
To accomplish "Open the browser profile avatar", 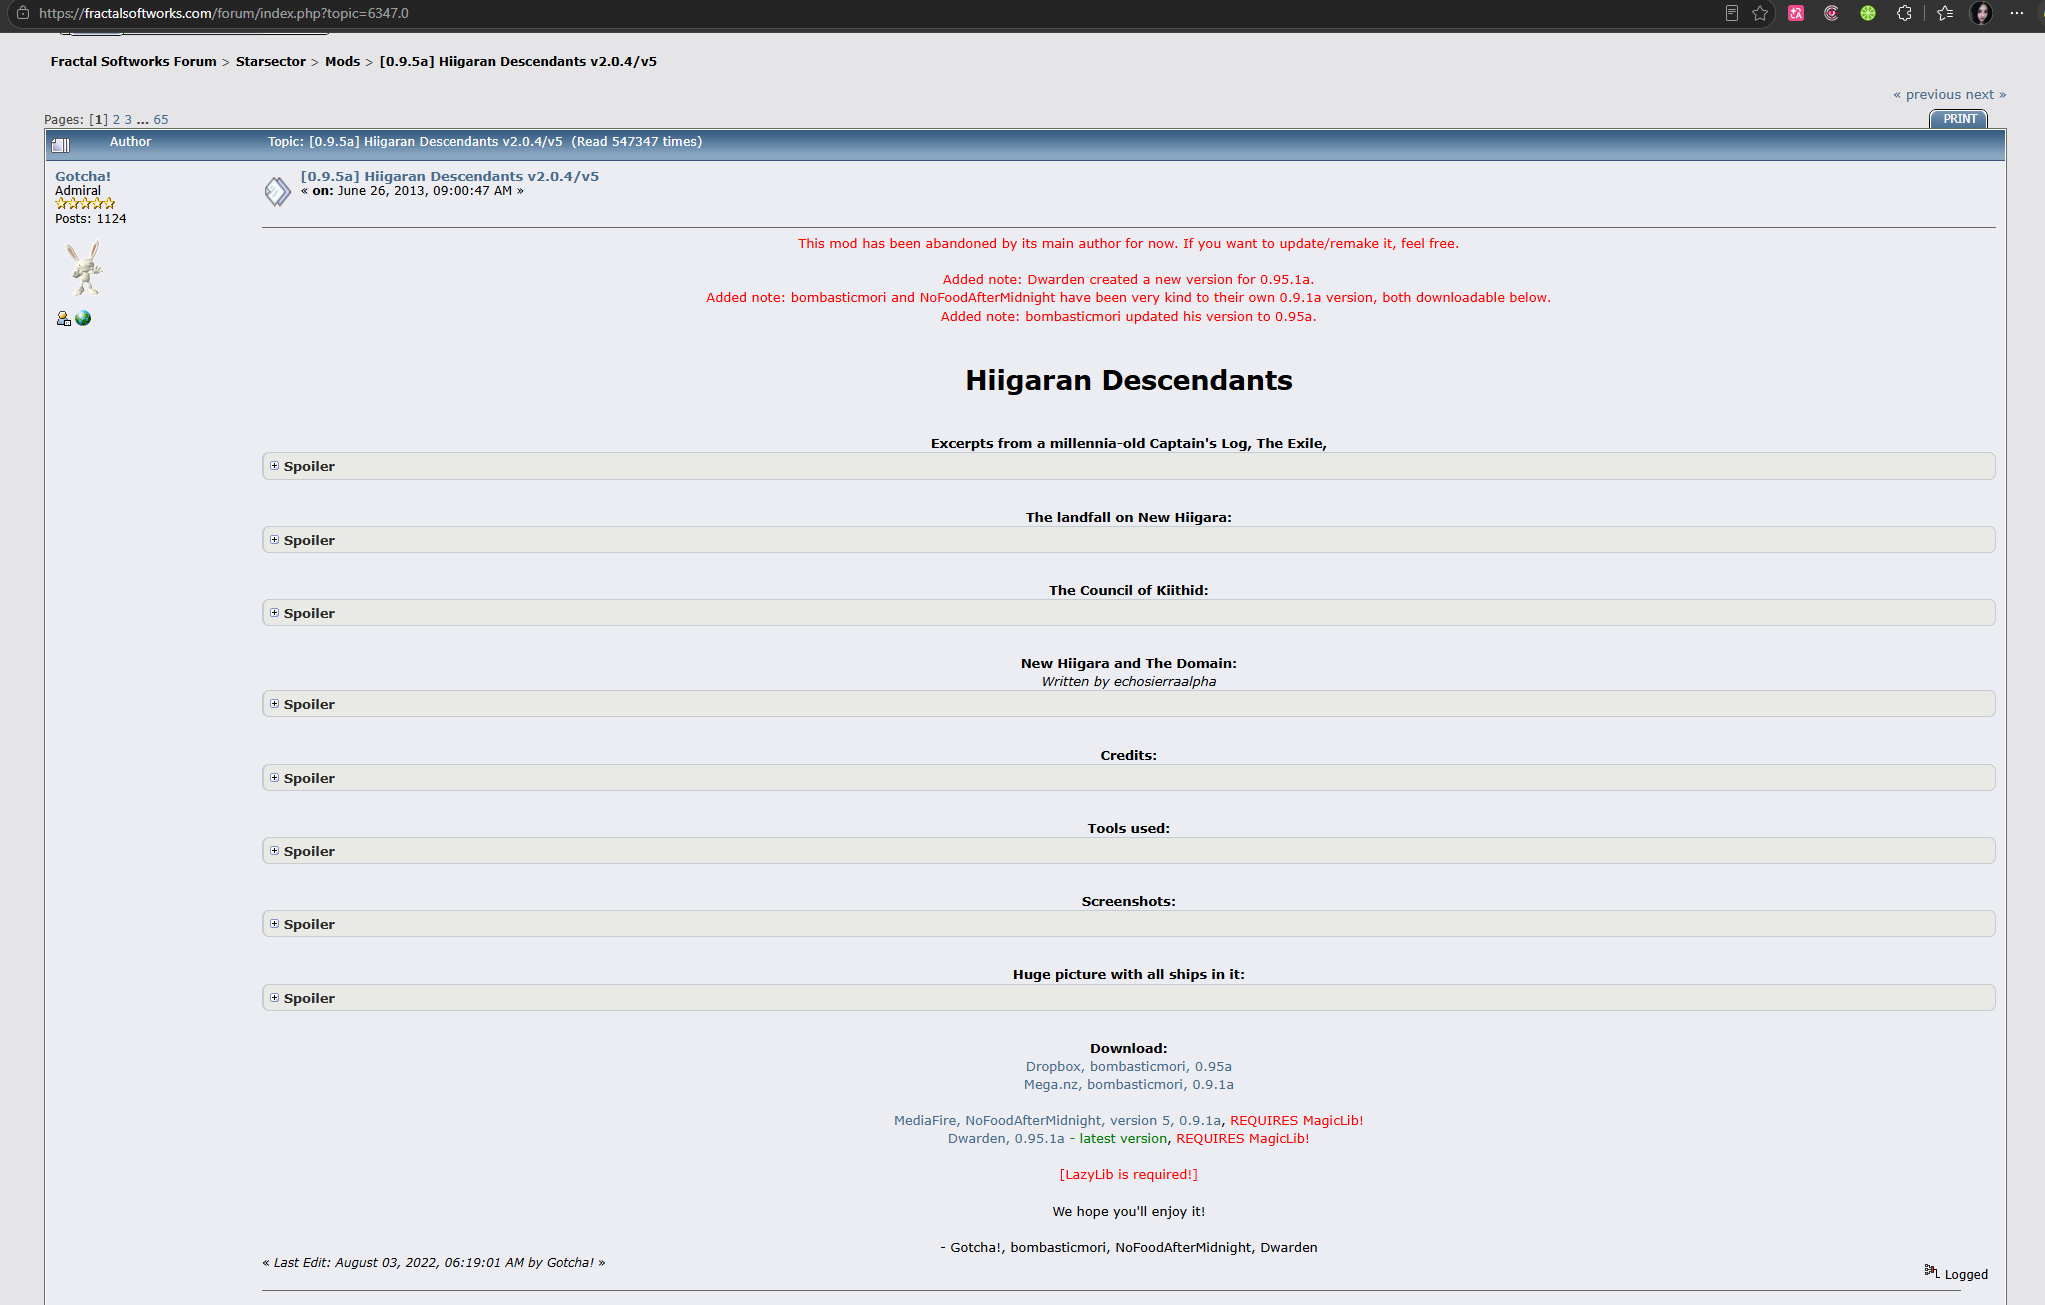I will point(1981,13).
